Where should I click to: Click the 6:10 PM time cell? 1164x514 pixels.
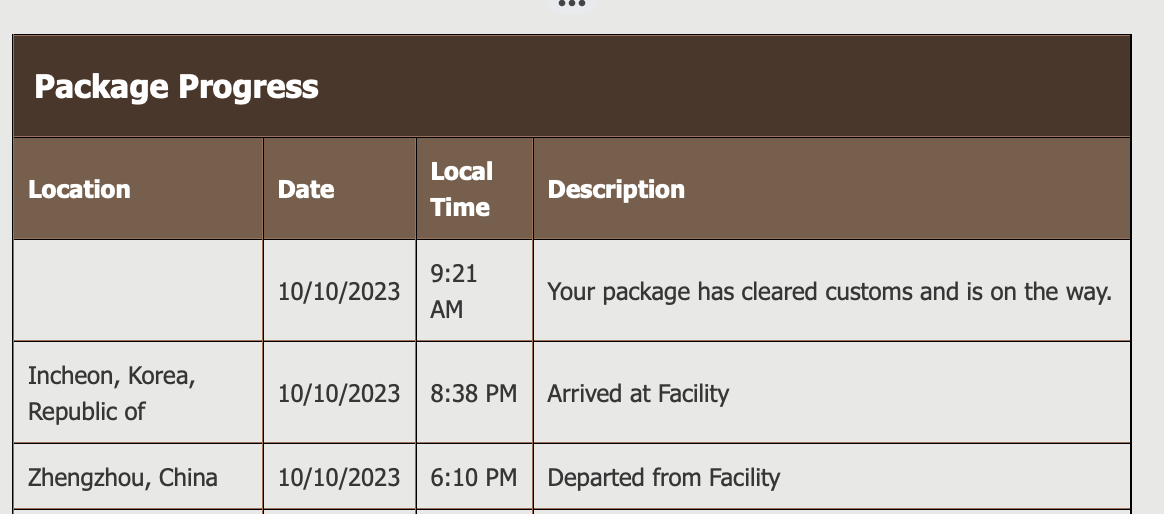[473, 478]
